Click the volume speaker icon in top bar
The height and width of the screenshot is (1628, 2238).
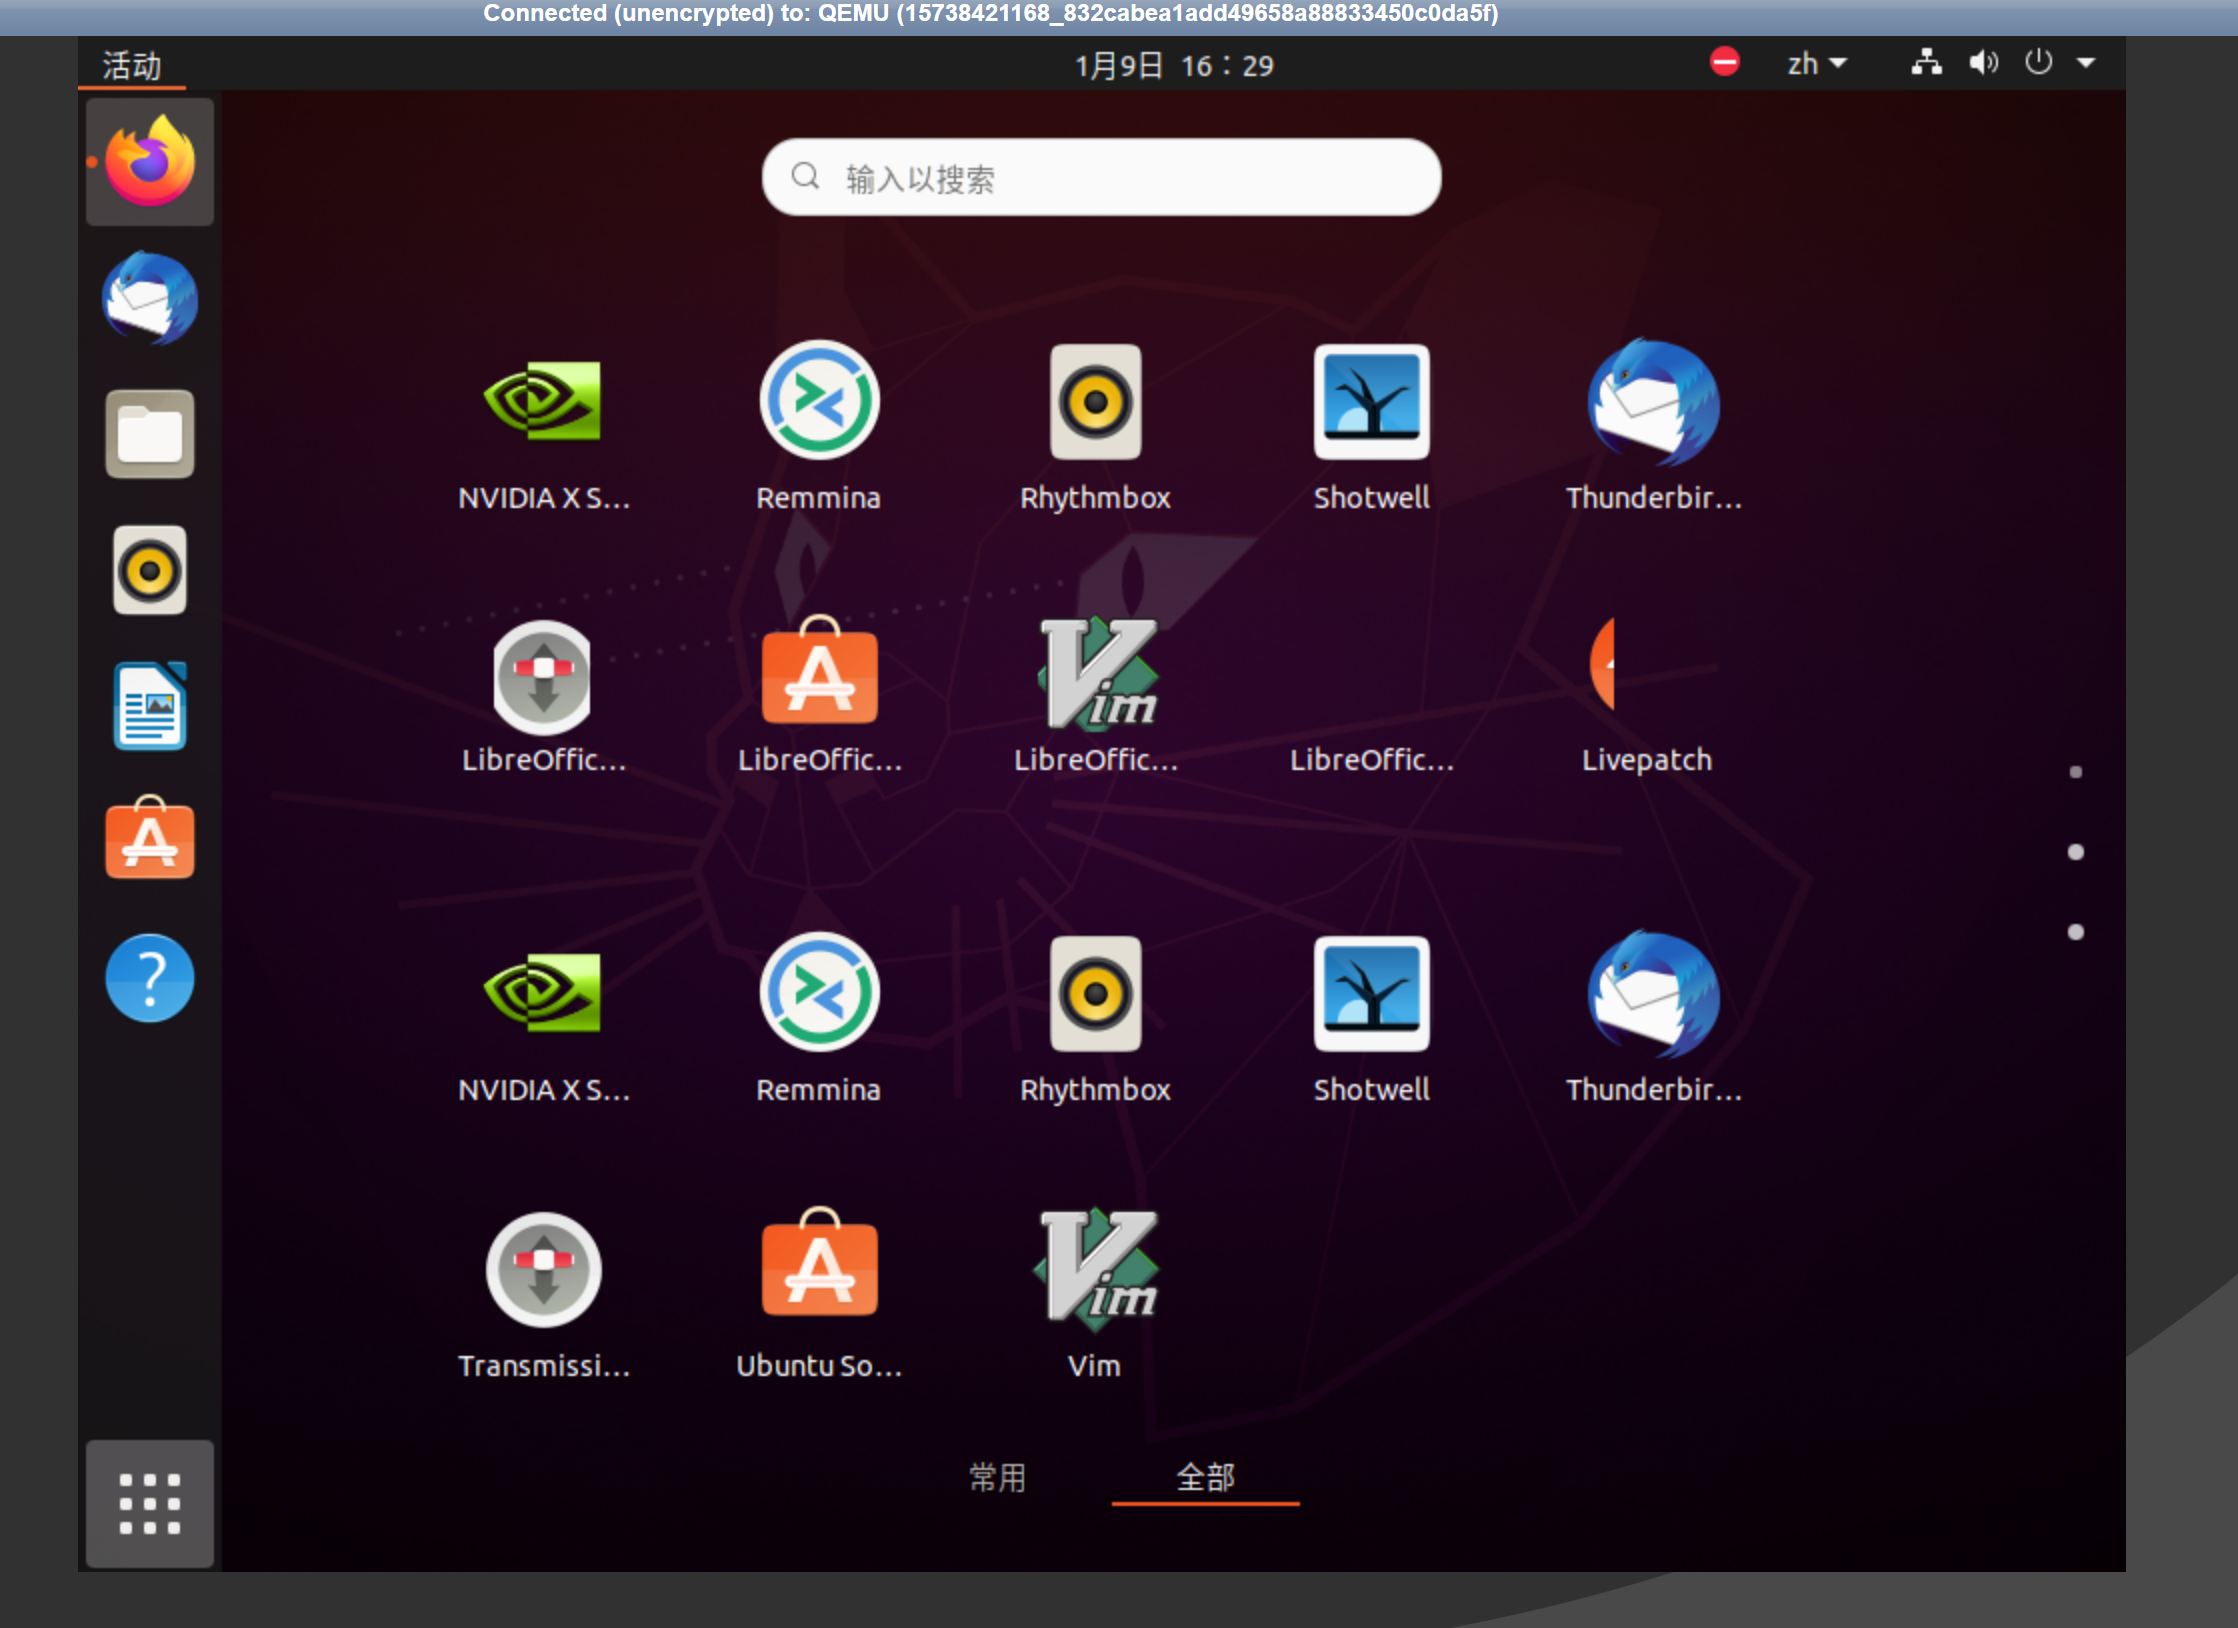click(1982, 63)
